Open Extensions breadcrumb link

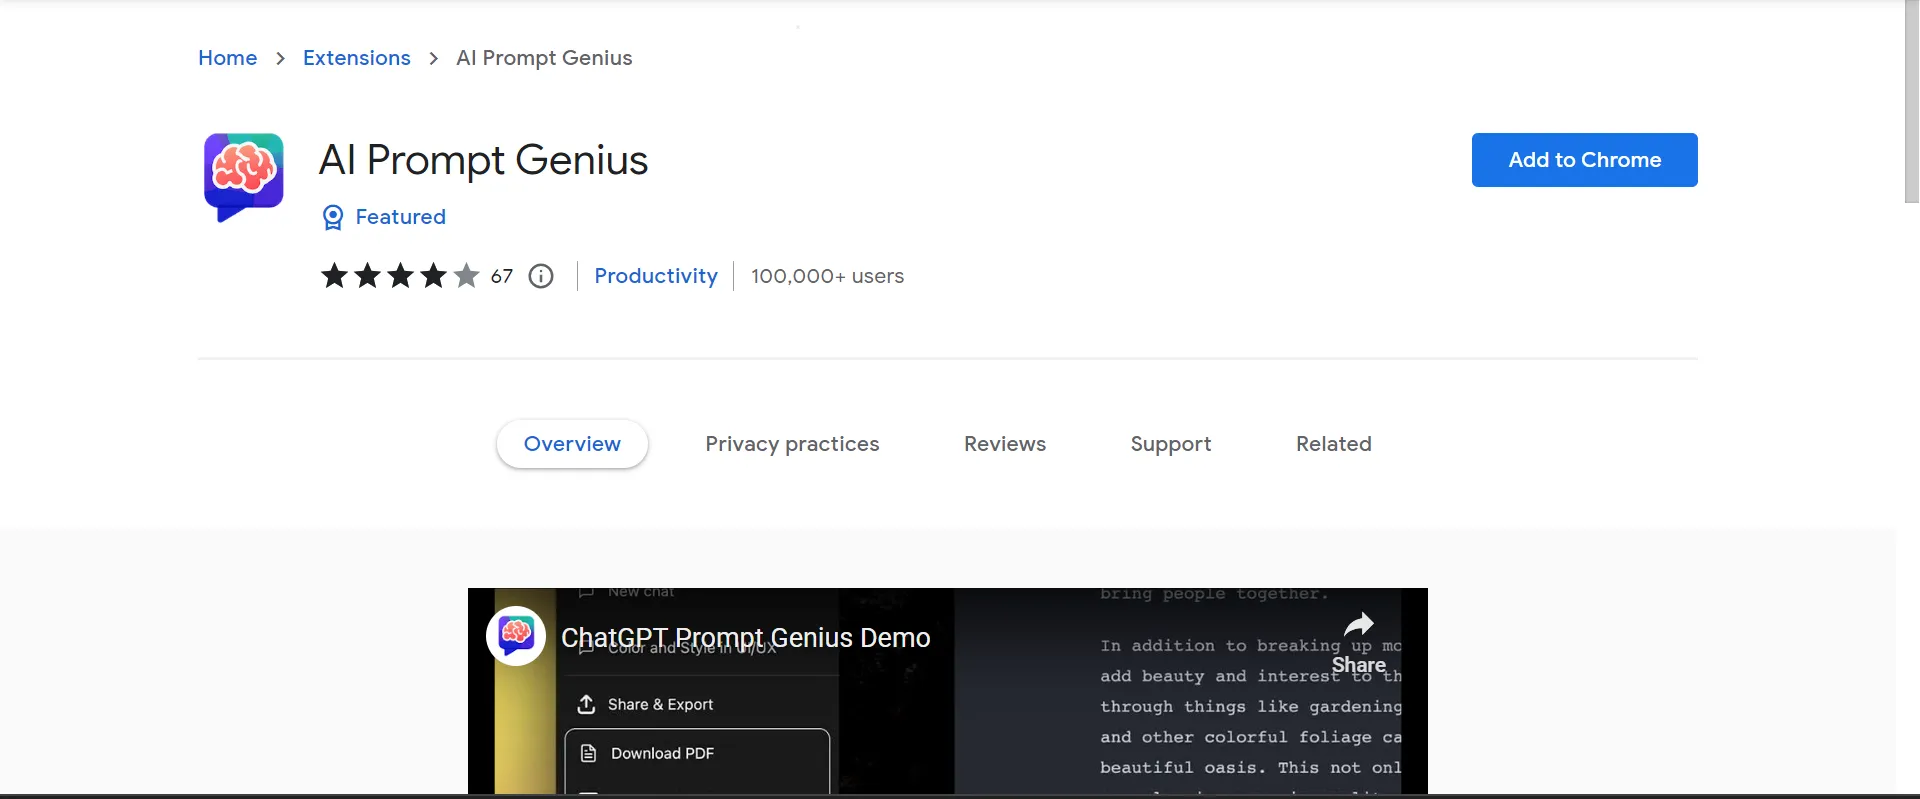pos(357,58)
